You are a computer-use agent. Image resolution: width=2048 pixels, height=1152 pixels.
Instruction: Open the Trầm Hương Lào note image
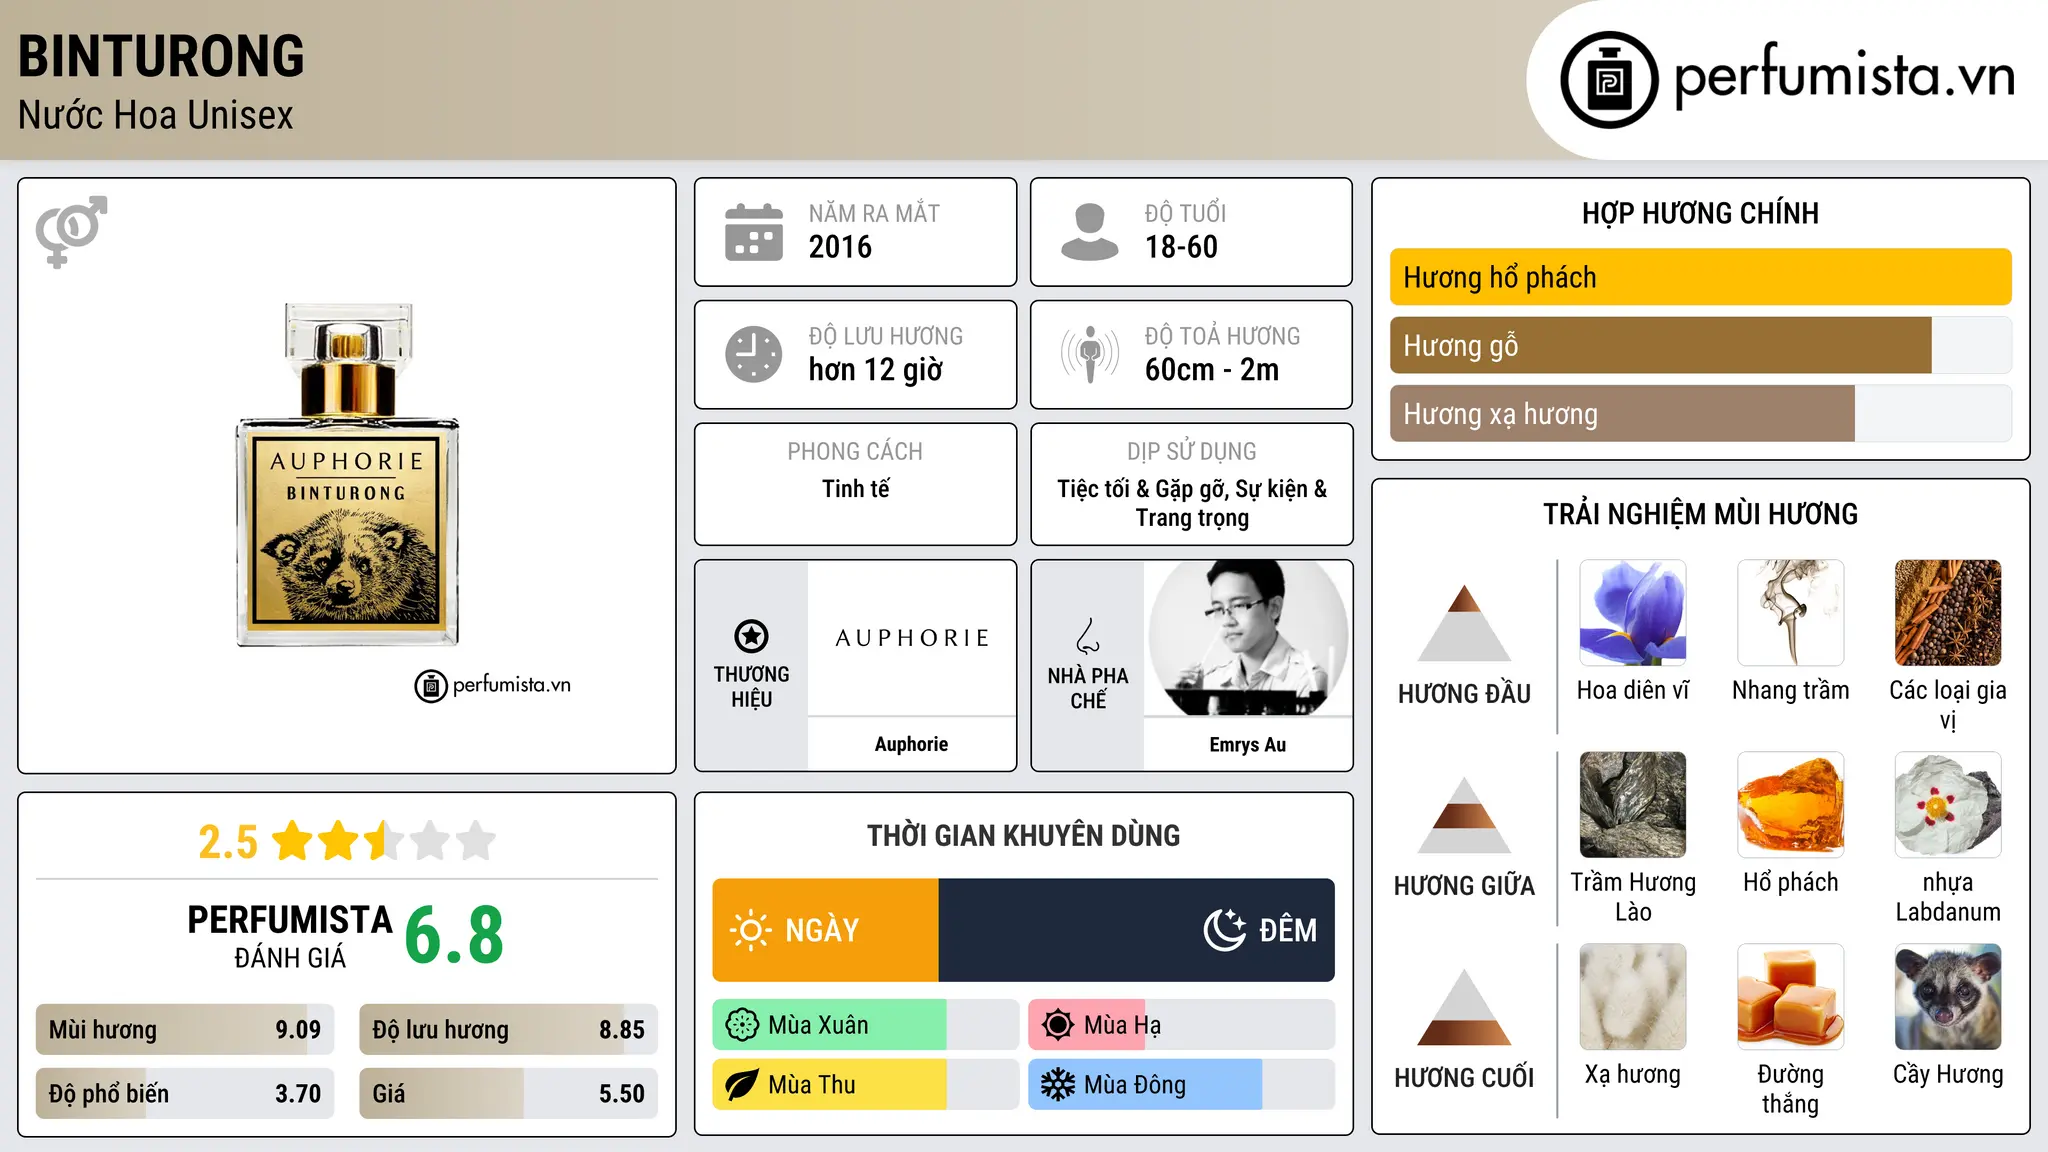point(1633,805)
